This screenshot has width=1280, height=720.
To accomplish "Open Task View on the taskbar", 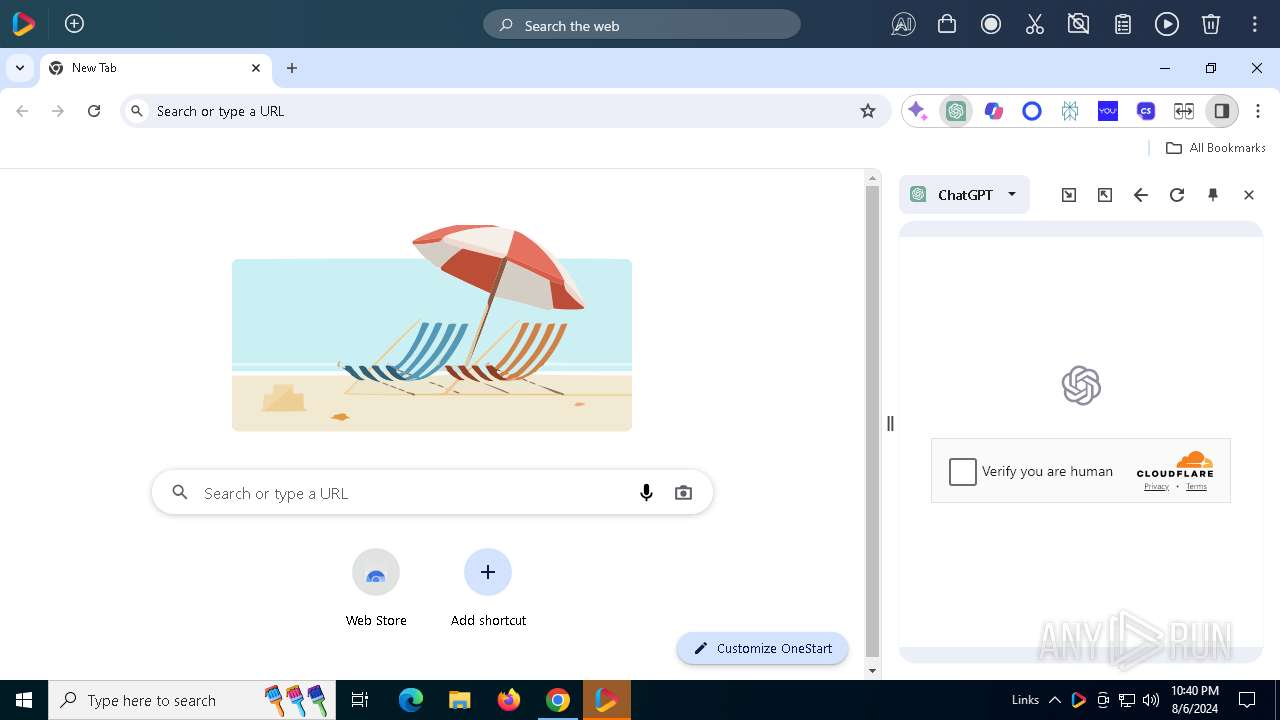I will pyautogui.click(x=360, y=700).
